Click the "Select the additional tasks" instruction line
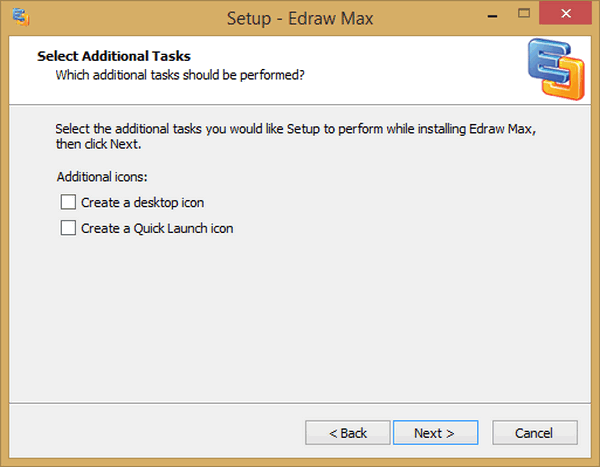This screenshot has height=467, width=600. pos(300,129)
